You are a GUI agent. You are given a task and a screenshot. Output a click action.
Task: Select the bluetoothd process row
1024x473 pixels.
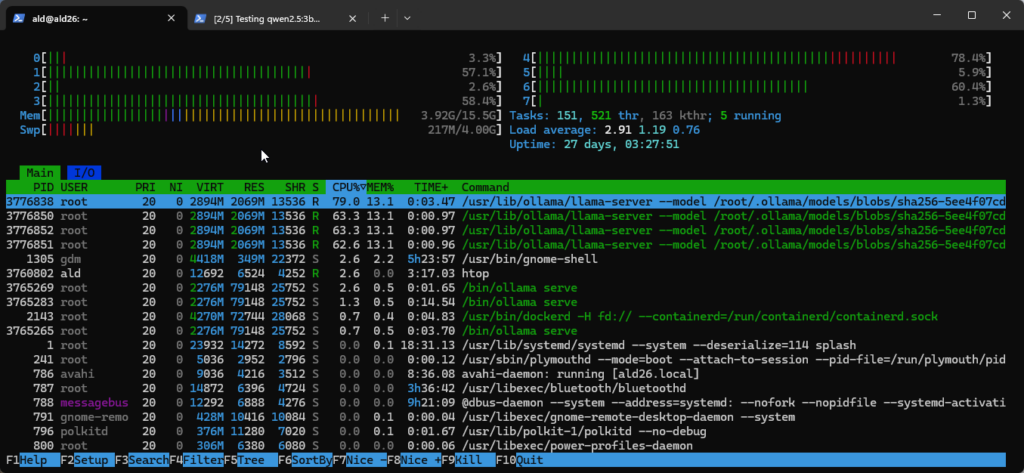click(506, 388)
